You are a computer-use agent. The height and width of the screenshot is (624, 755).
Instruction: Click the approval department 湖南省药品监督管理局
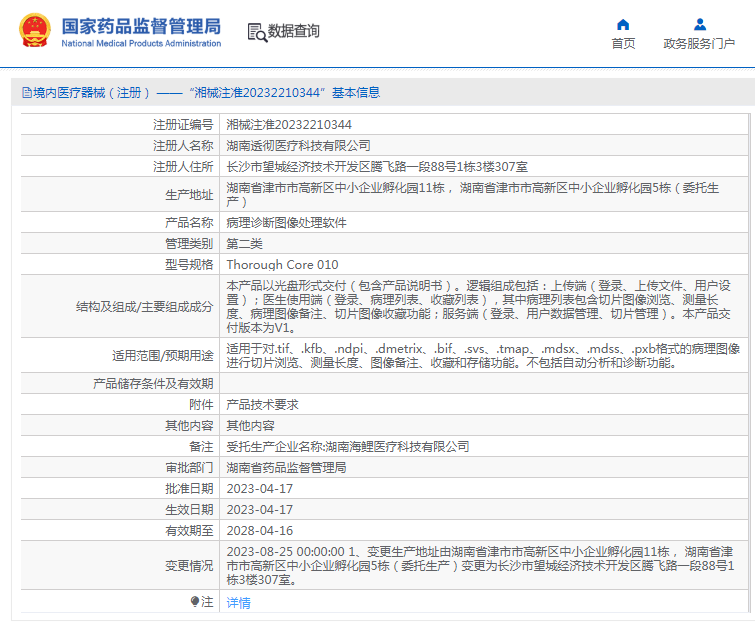click(286, 468)
